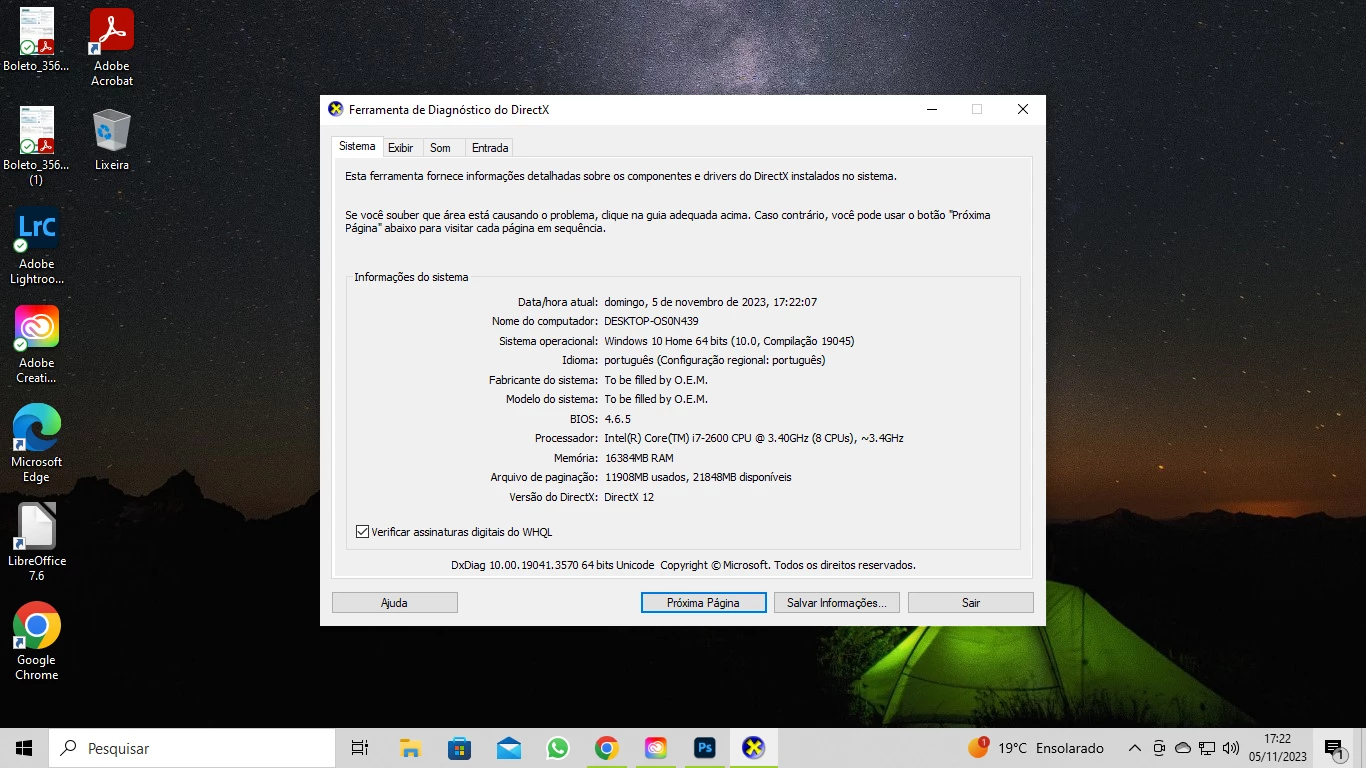Click the 16384MB RAM memory value
1366x768 pixels.
click(x=639, y=458)
